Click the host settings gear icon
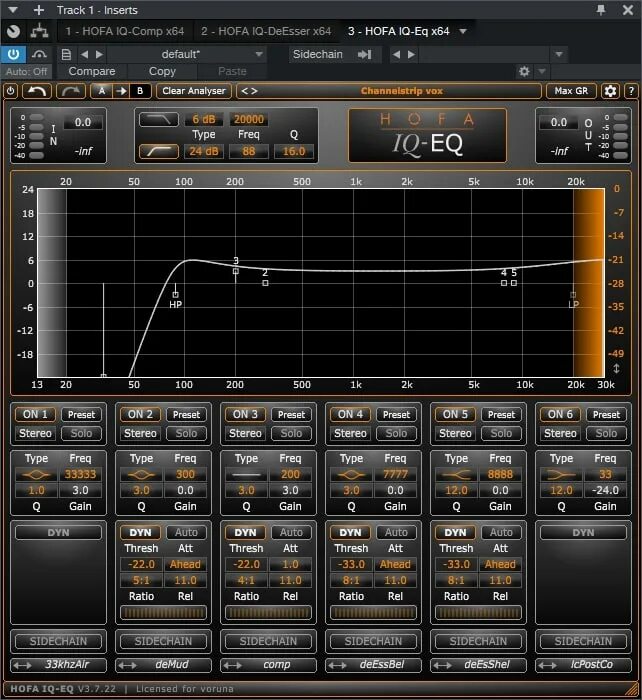 coord(524,71)
